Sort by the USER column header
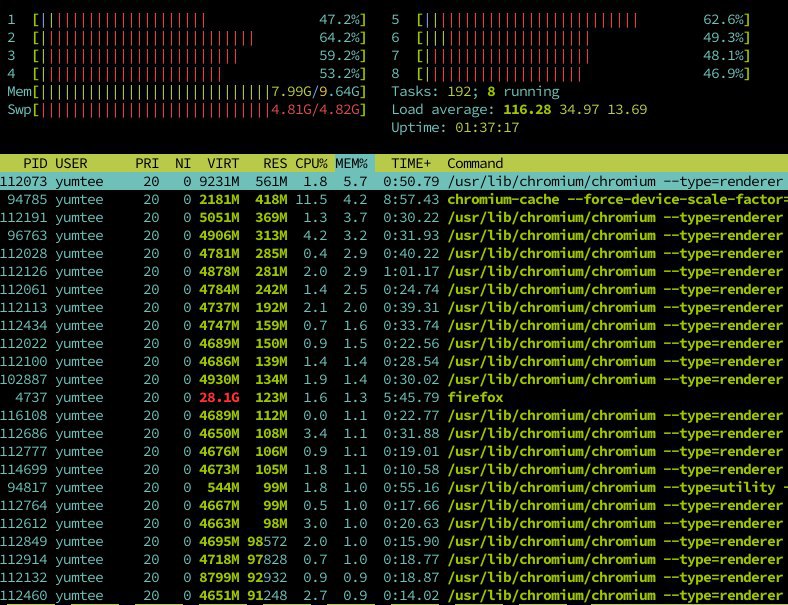The image size is (788, 605). tap(71, 163)
